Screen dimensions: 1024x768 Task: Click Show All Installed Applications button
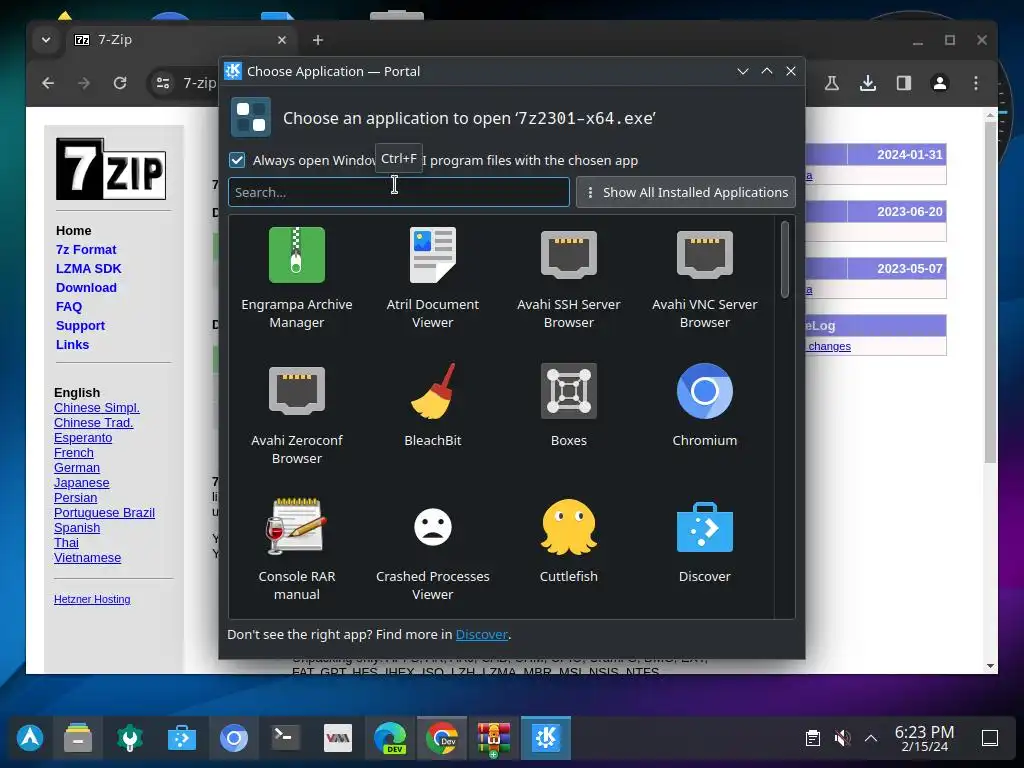[686, 192]
